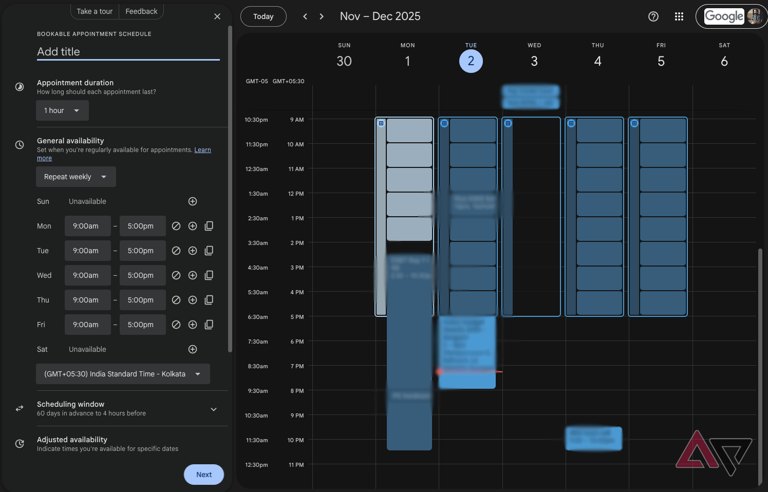Open the Support help icon
Viewport: 768px width, 492px height.
pyautogui.click(x=653, y=16)
